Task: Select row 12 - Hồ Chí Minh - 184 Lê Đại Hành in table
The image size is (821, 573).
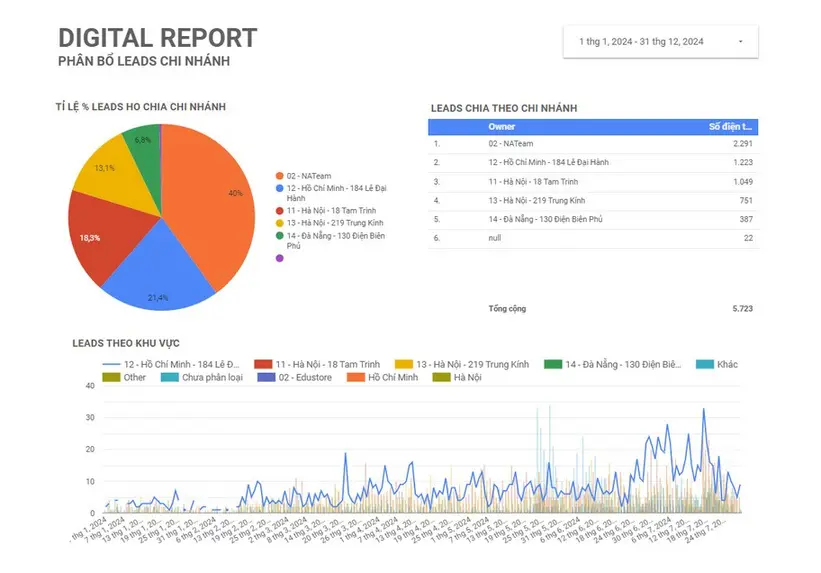Action: pyautogui.click(x=593, y=162)
